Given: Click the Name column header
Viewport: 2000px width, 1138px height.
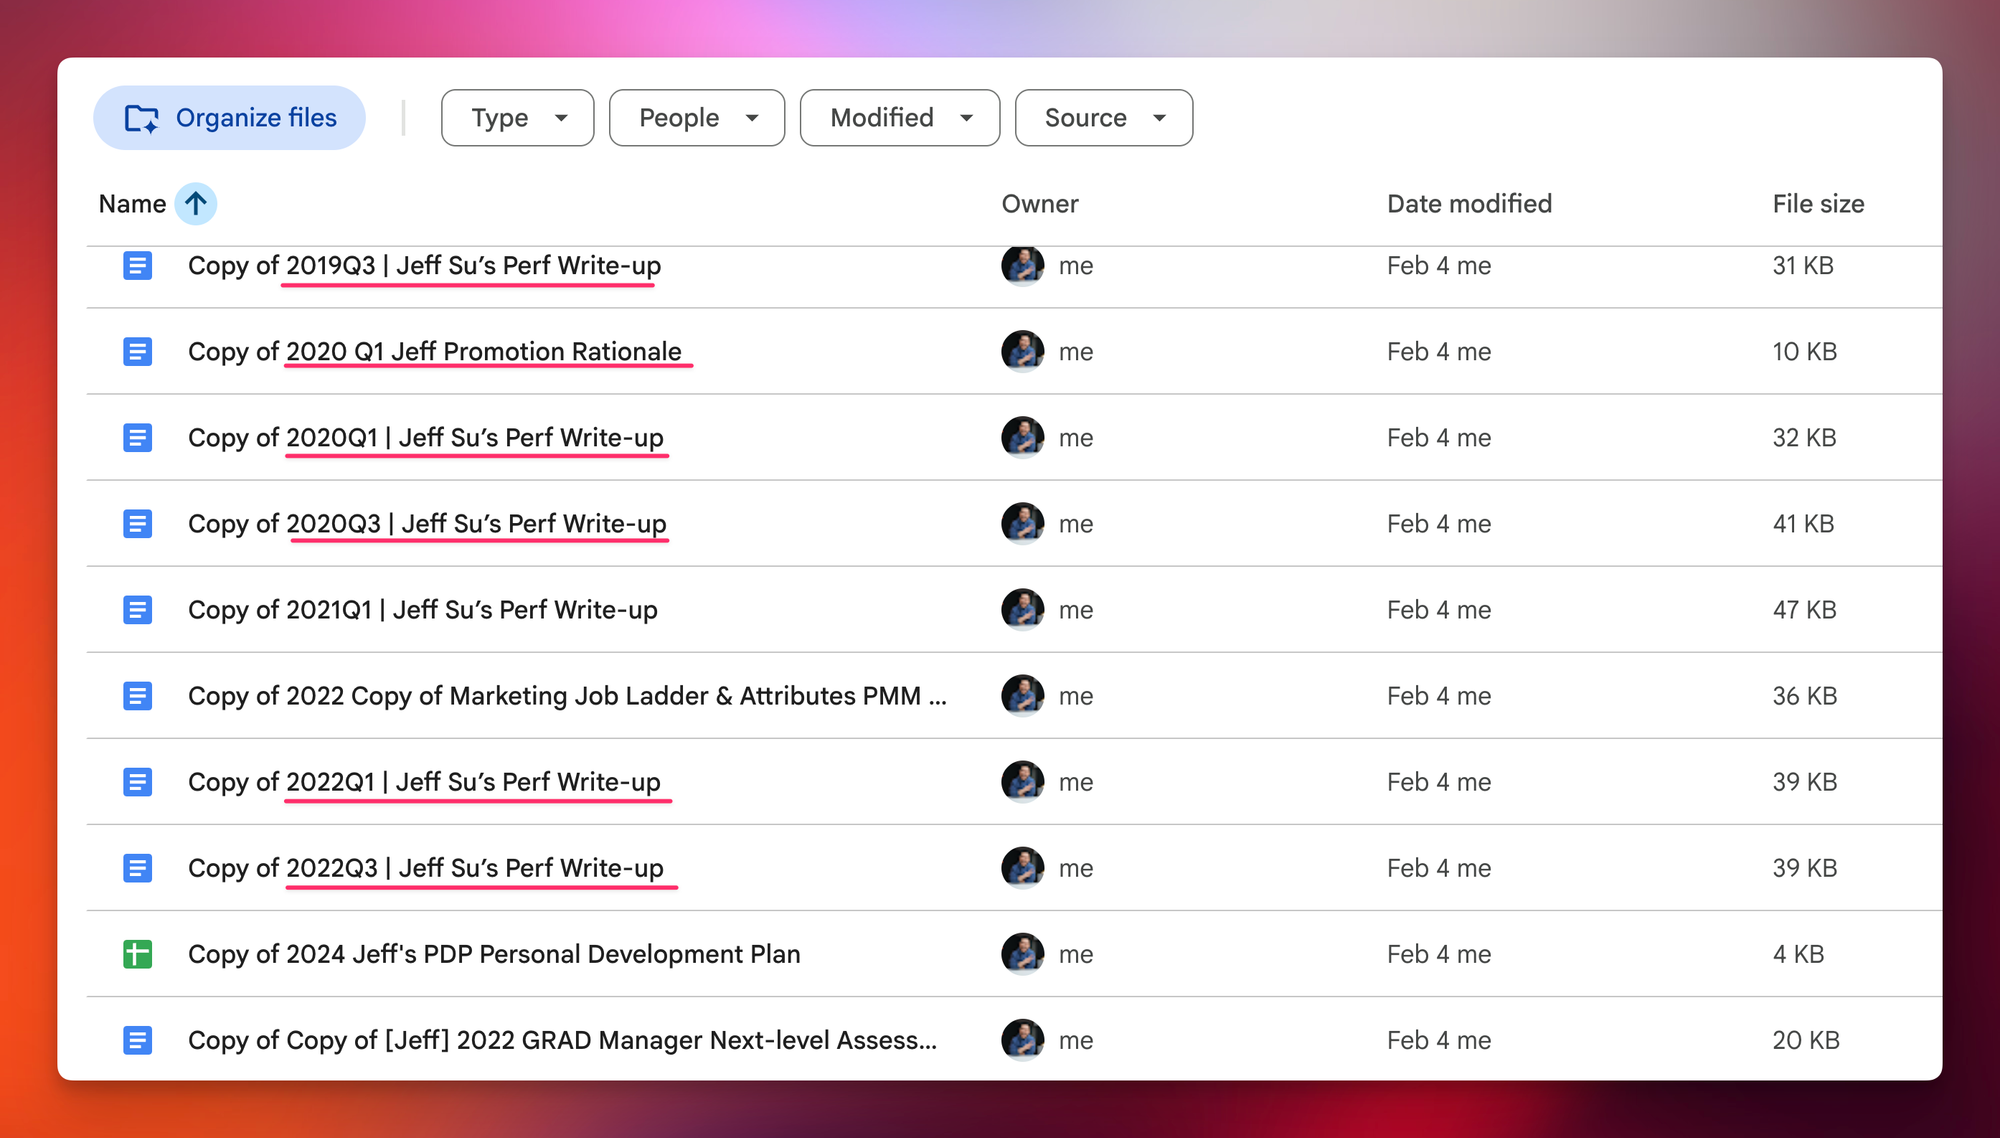Looking at the screenshot, I should click(132, 204).
